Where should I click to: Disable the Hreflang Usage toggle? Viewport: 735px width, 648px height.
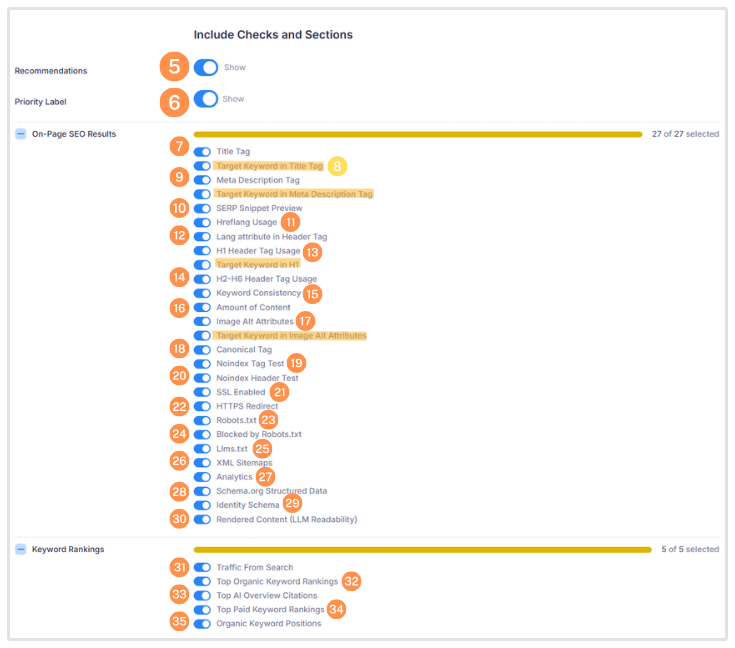202,222
